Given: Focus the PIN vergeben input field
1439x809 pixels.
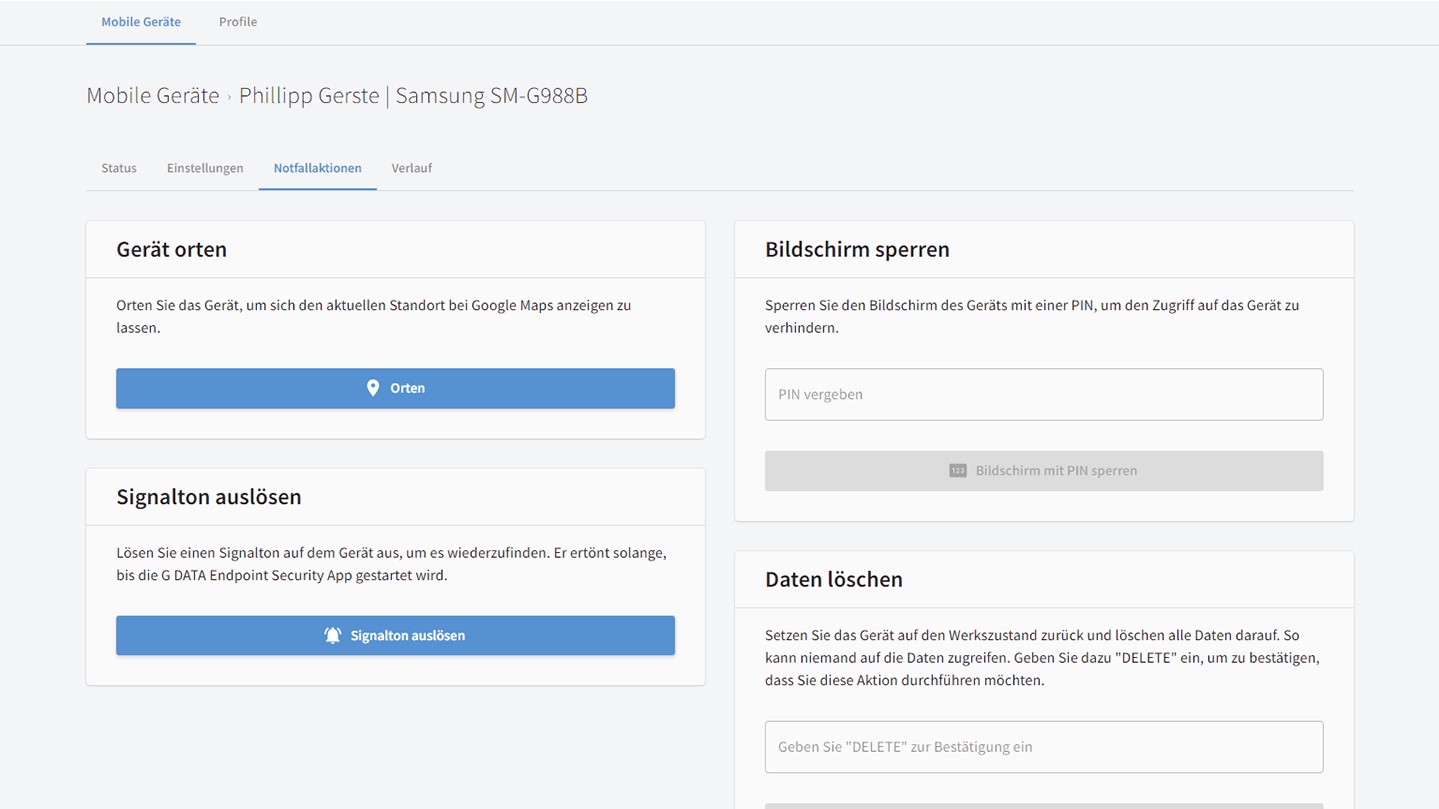Looking at the screenshot, I should (1043, 394).
